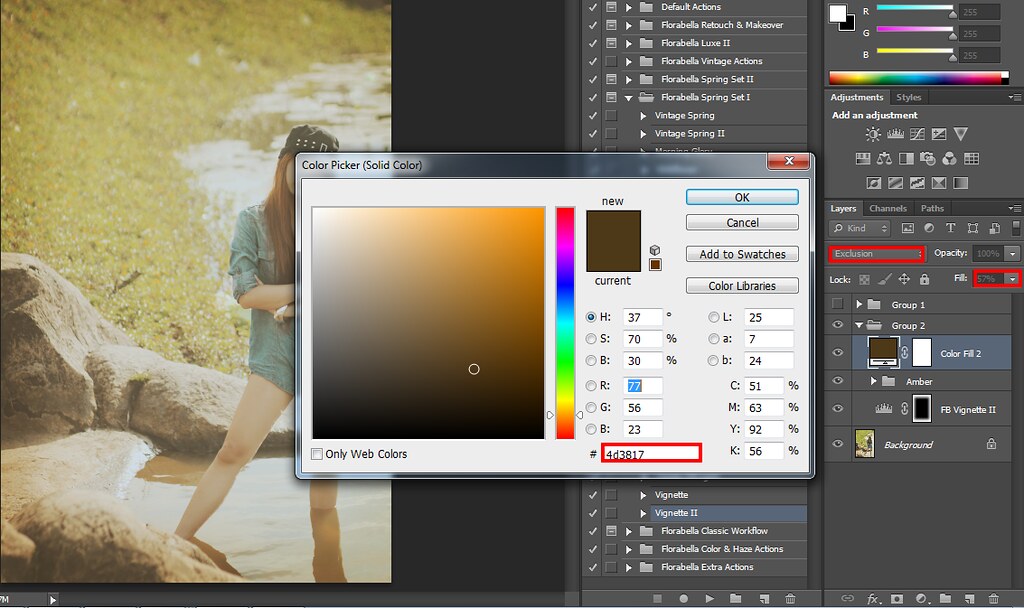Click the vertical rainbow hue slider
This screenshot has width=1024, height=608.
click(565, 320)
